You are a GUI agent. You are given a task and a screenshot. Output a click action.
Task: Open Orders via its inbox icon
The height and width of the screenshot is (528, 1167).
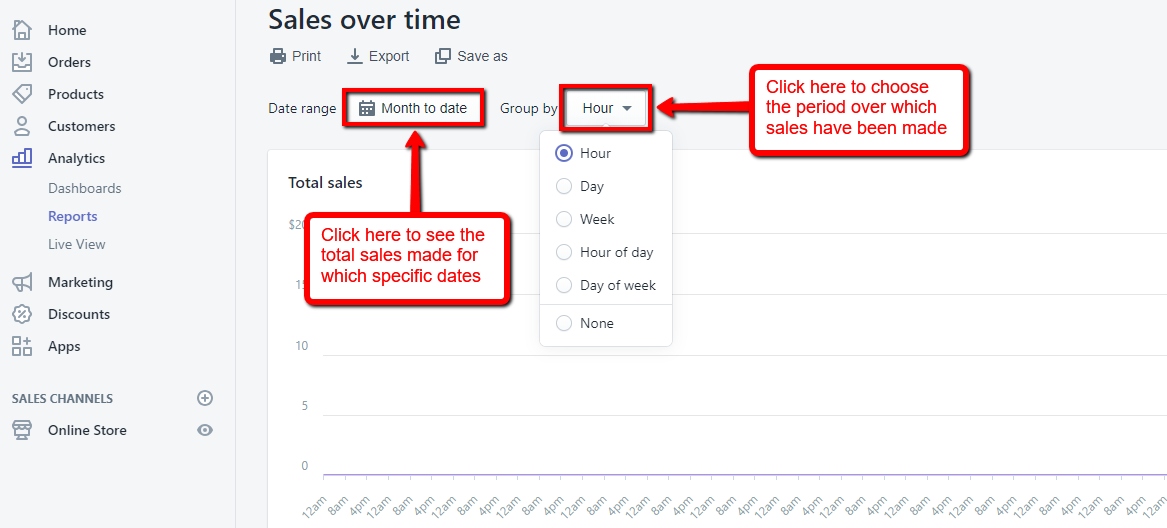(x=22, y=62)
